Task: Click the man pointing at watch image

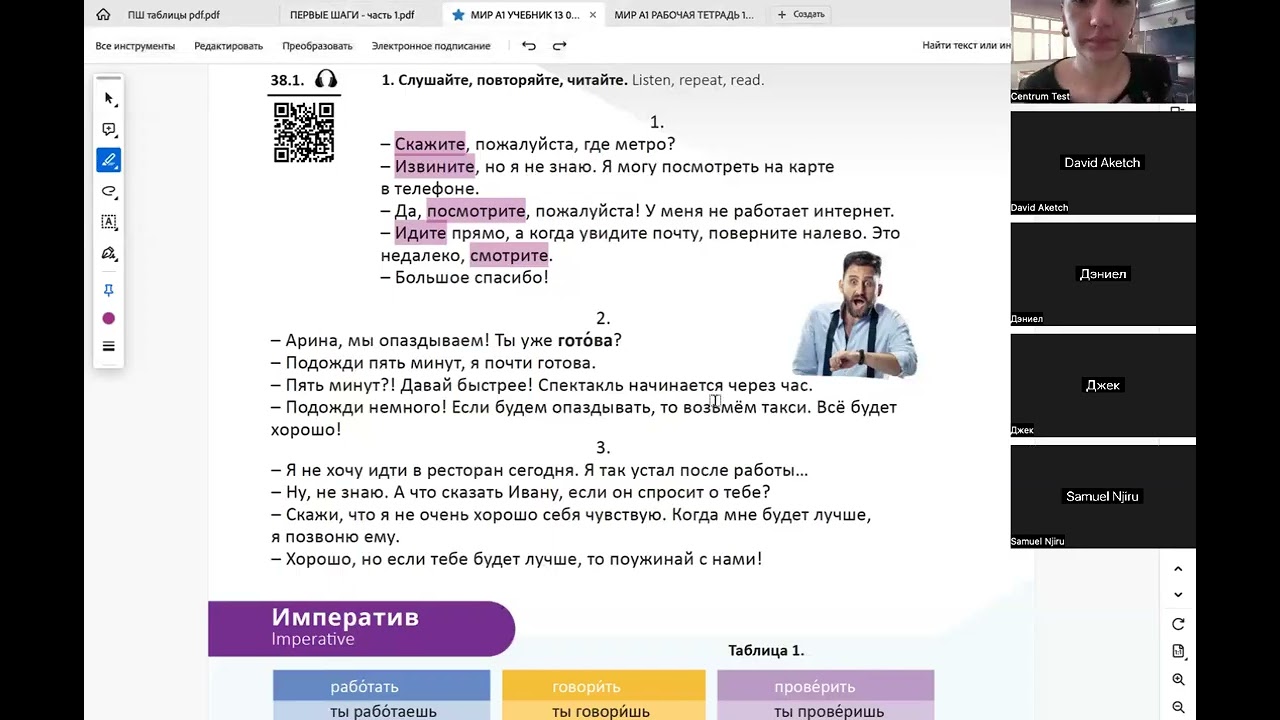Action: pos(855,314)
